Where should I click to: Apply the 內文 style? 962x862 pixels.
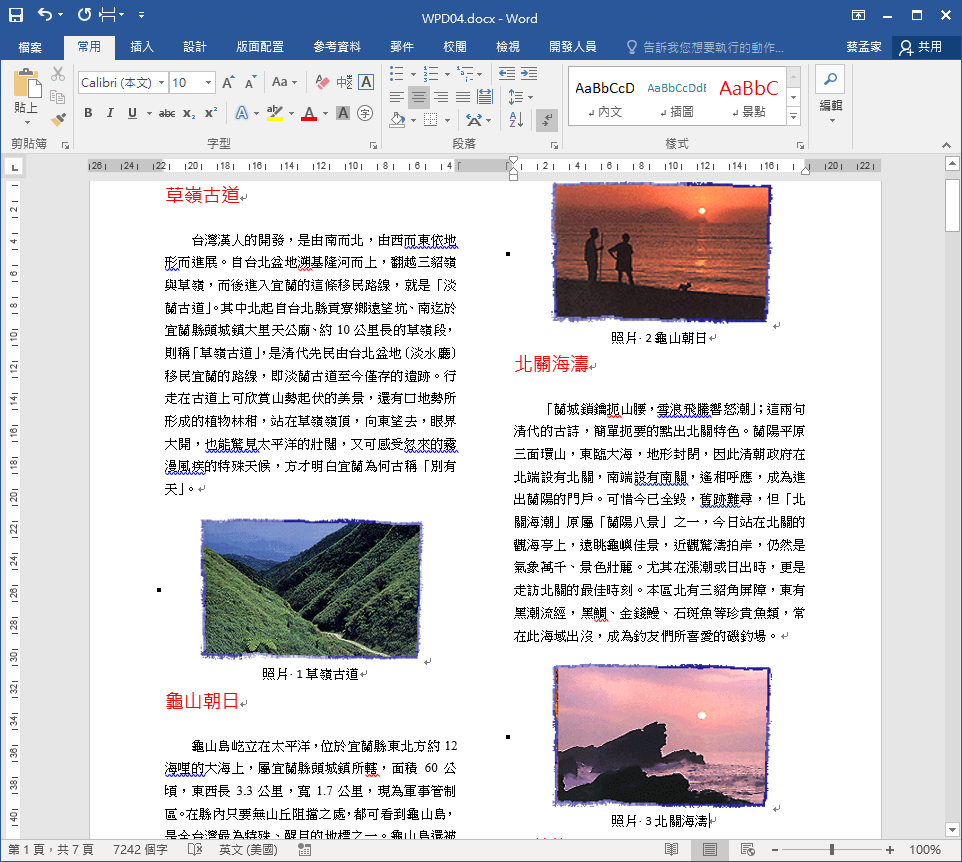point(605,97)
